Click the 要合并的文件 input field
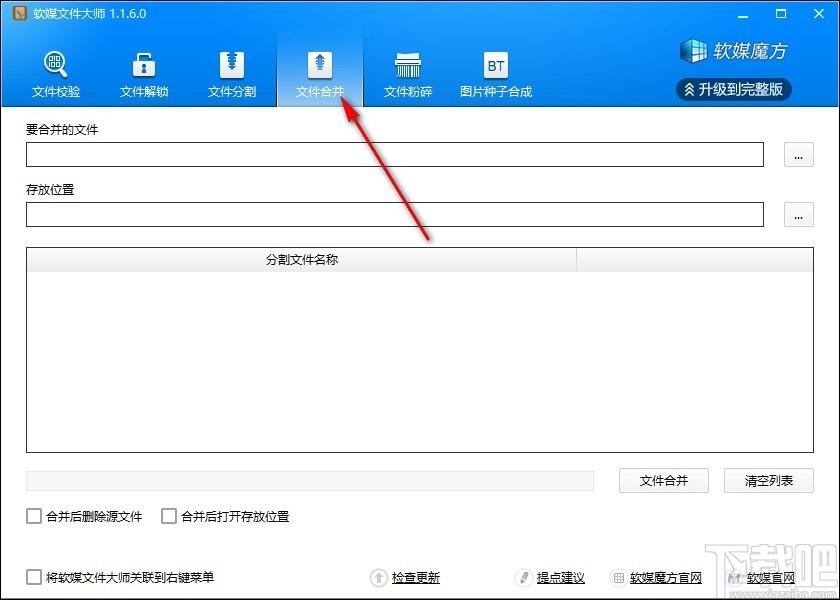The image size is (840, 600). [x=394, y=155]
